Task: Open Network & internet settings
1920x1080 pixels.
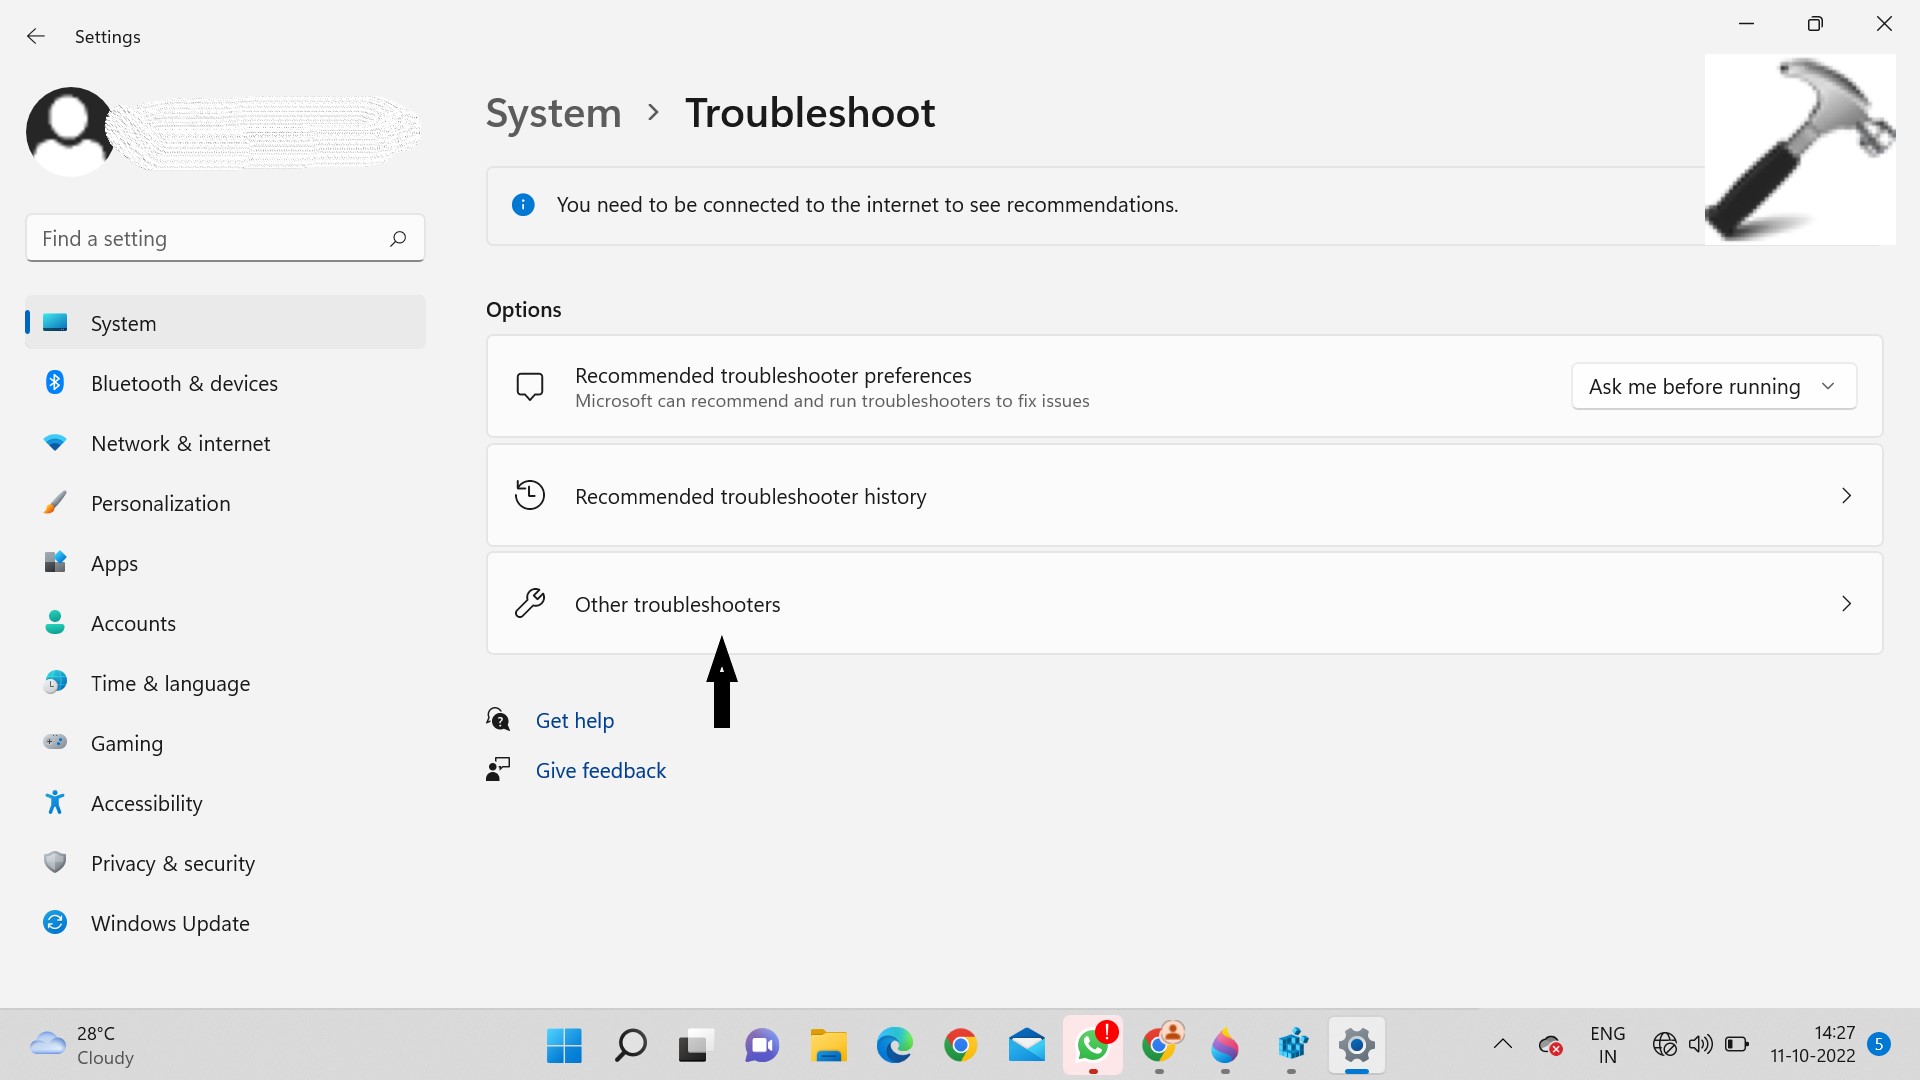Action: click(x=180, y=443)
